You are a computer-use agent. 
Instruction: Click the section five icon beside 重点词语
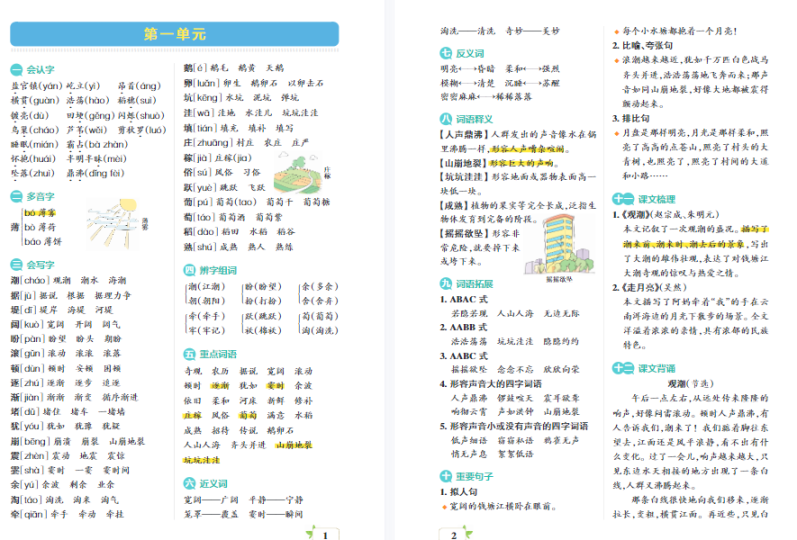coord(190,355)
